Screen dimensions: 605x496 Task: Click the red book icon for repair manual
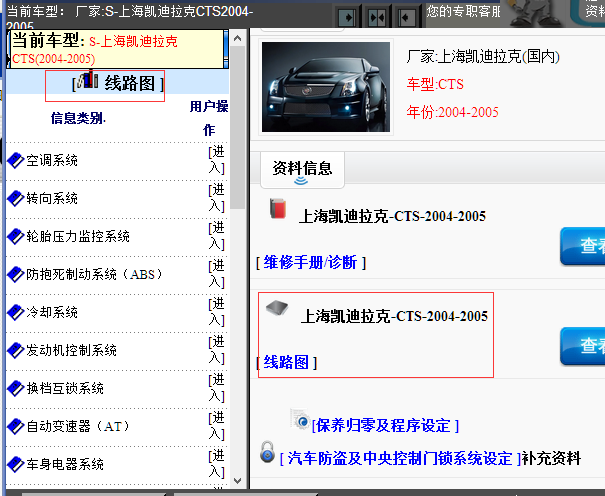[x=278, y=208]
